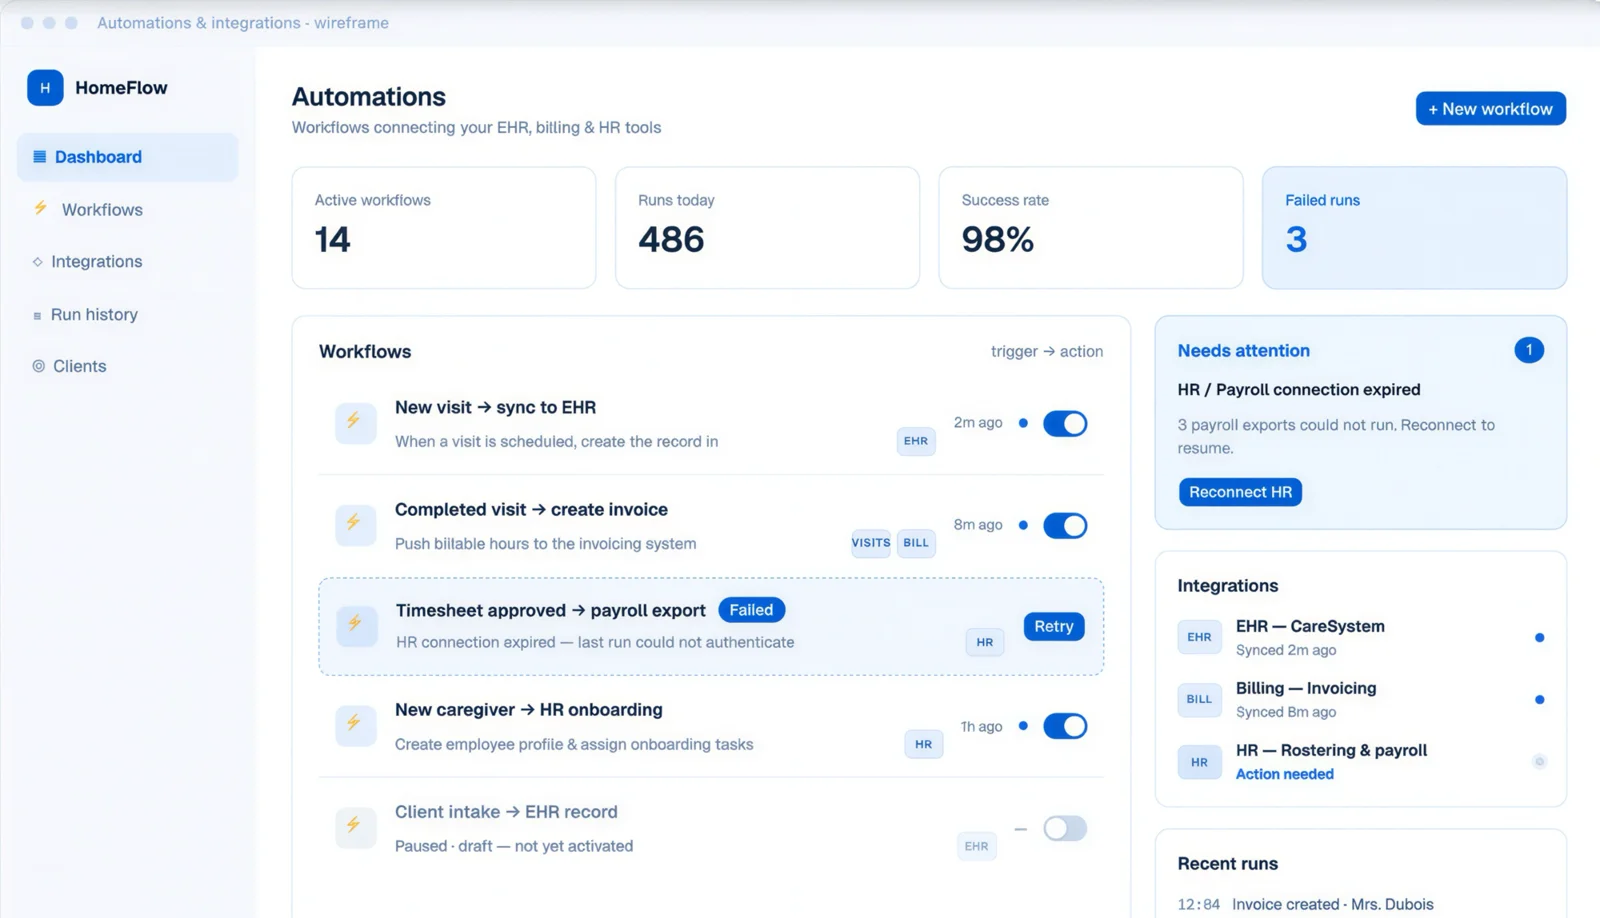Click the diamond icon beside Integrations in sidebar
Screen dimensions: 1600x918
pyautogui.click(x=37, y=262)
